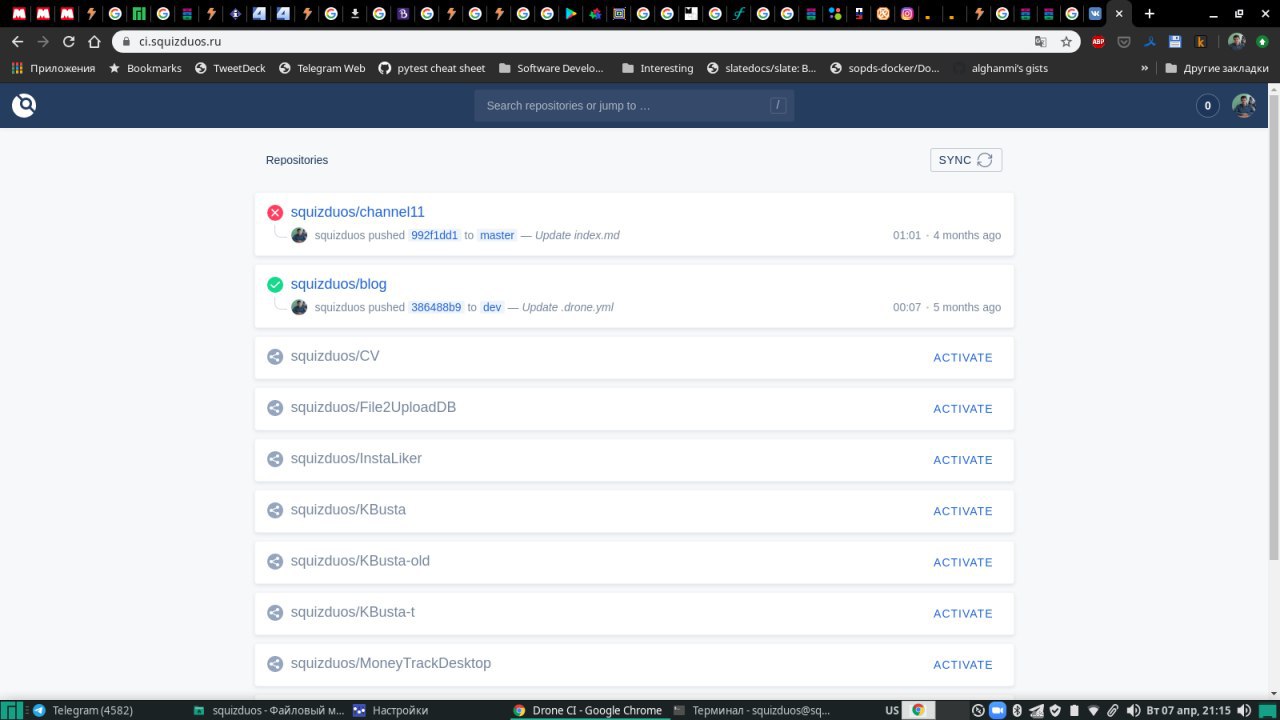Switch to the Instagram browser tab
This screenshot has width=1280, height=720.
pos(907,14)
